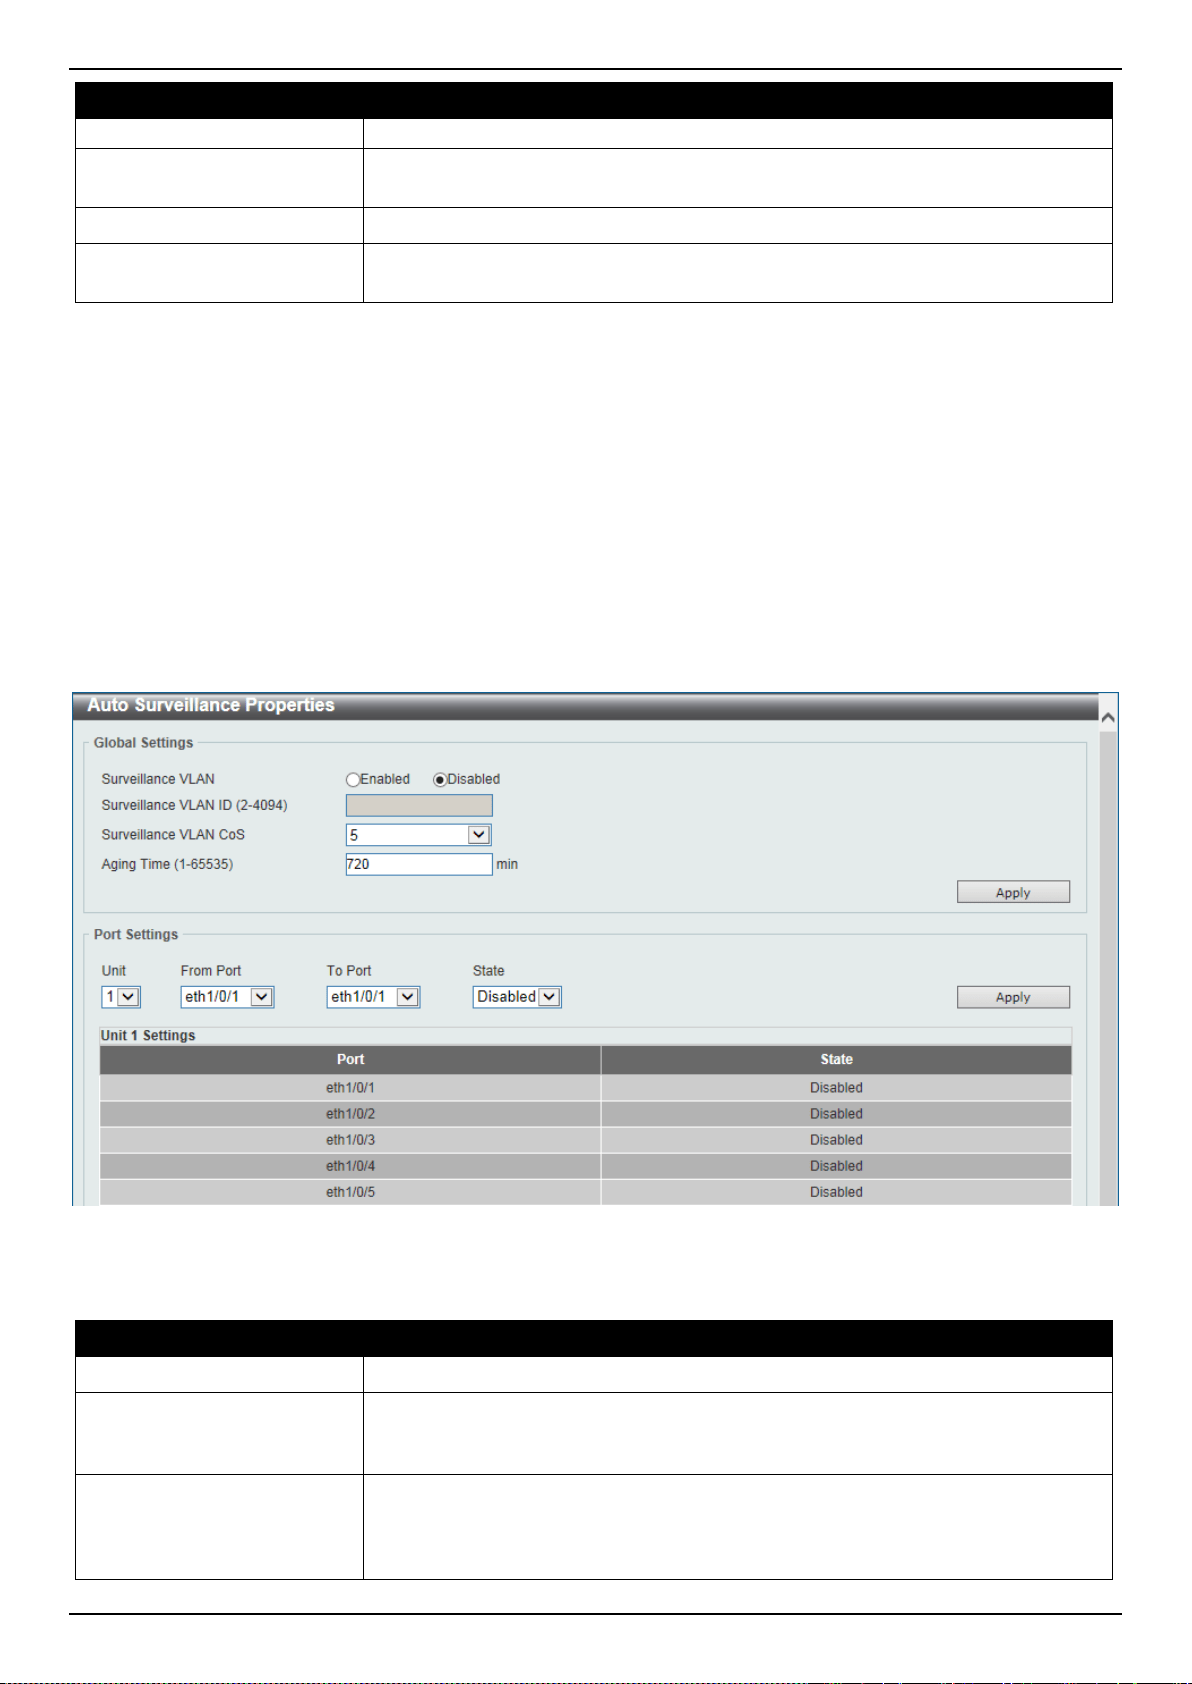Click the Aging Time input field
This screenshot has width=1192, height=1684.
tap(419, 864)
